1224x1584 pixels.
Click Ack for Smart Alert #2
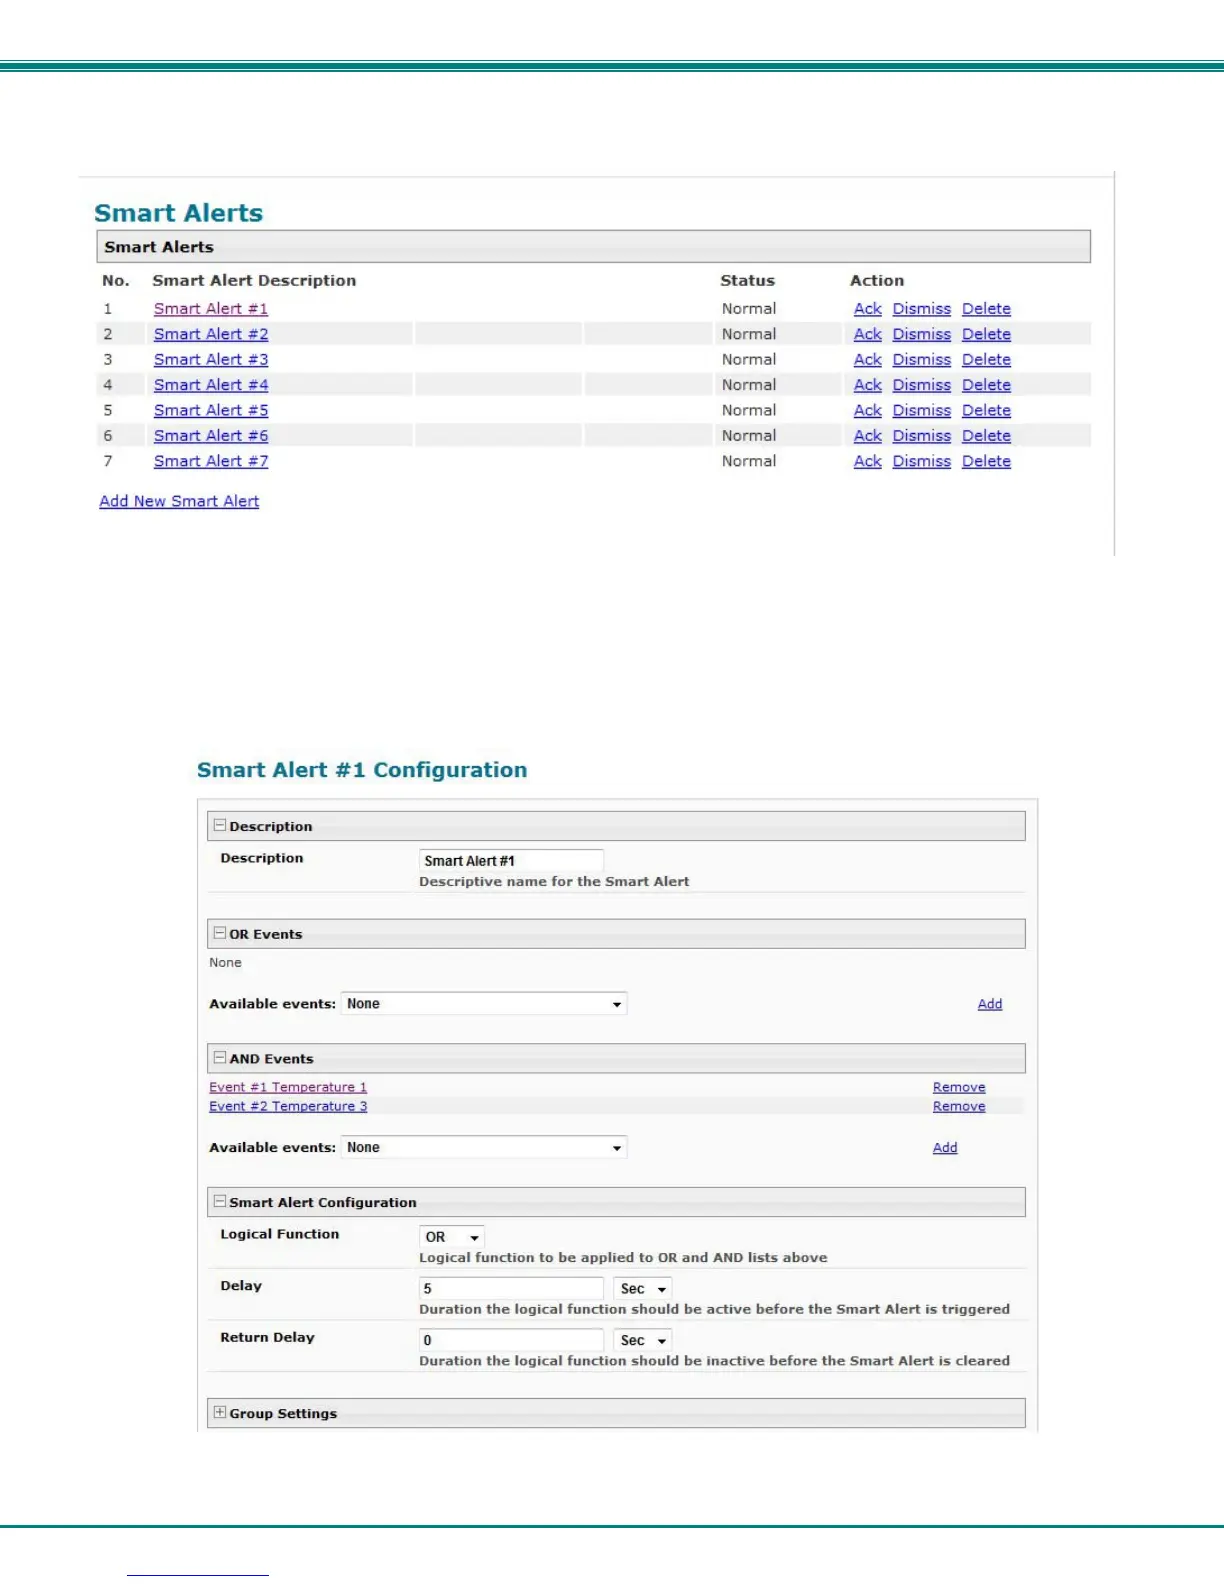(868, 334)
